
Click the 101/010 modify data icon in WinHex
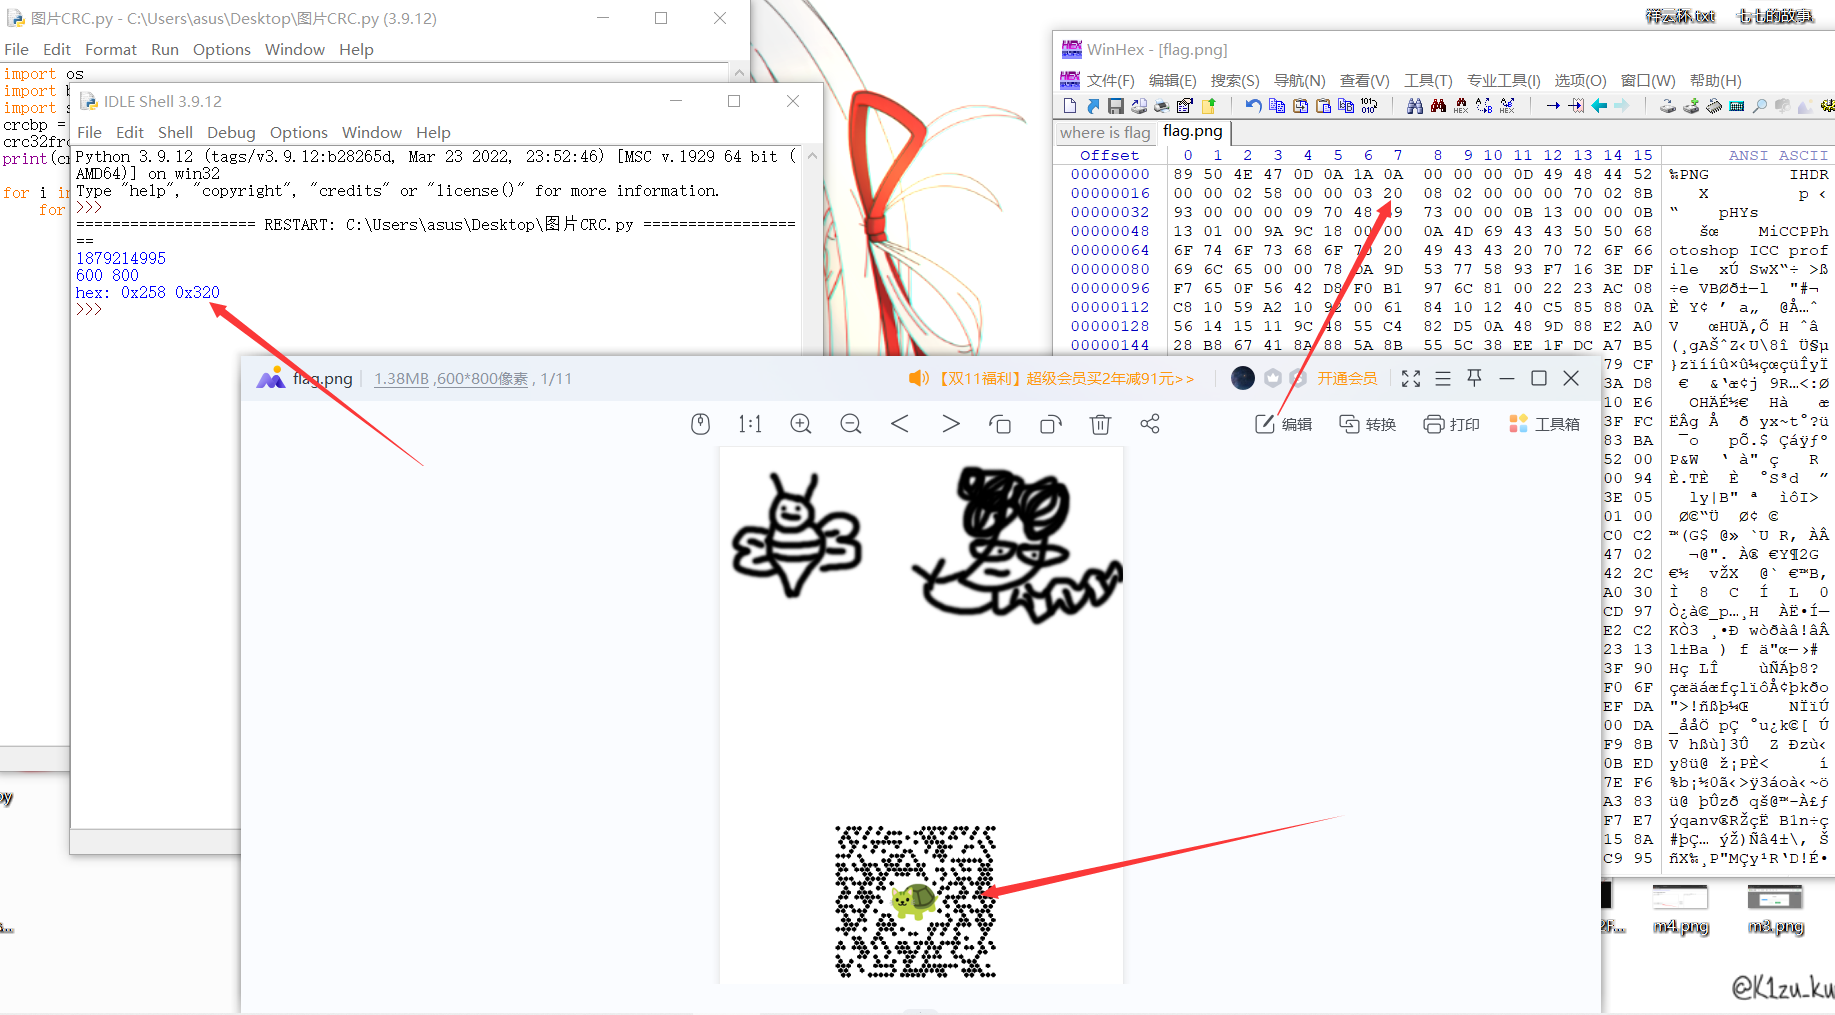[1369, 106]
